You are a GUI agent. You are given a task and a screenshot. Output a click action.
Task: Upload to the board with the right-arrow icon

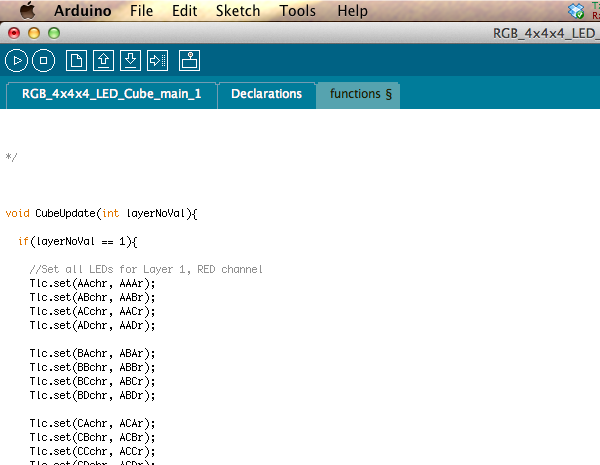point(158,60)
